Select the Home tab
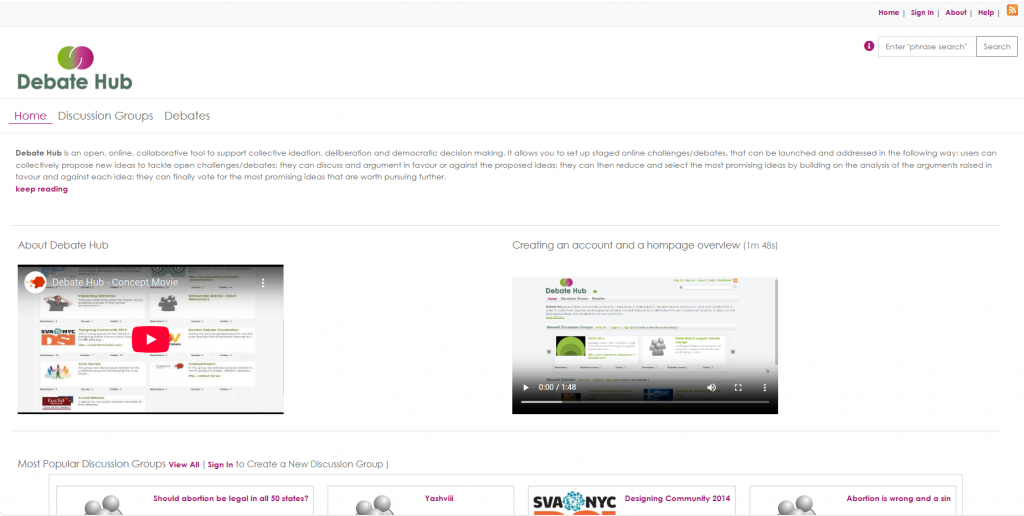The width and height of the screenshot is (1024, 516). pos(30,116)
